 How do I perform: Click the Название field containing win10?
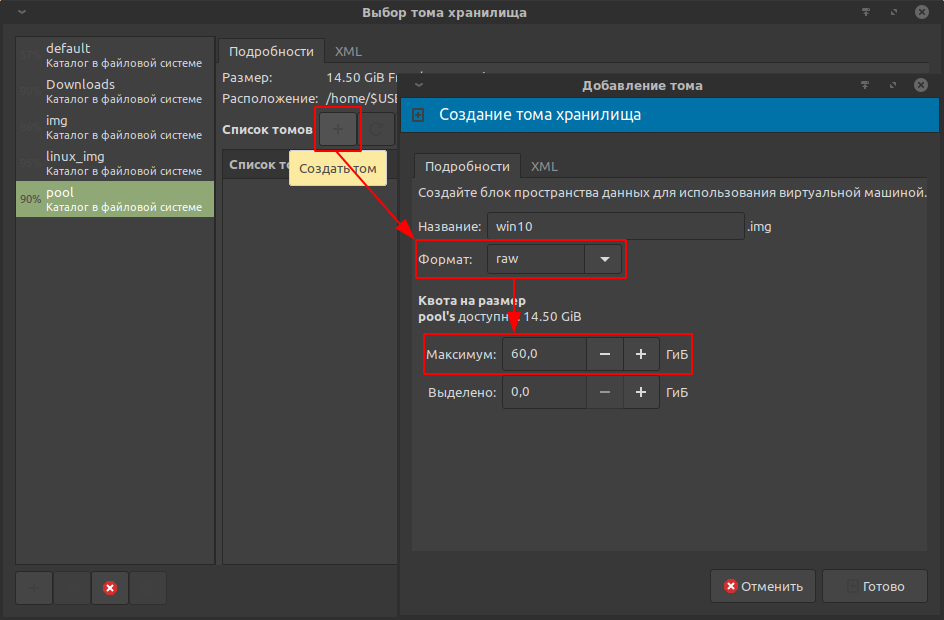point(615,227)
